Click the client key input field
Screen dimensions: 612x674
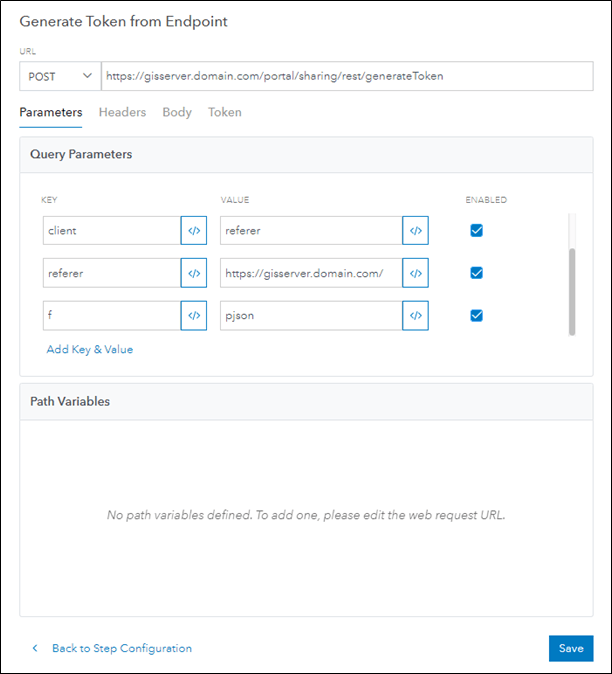[112, 230]
